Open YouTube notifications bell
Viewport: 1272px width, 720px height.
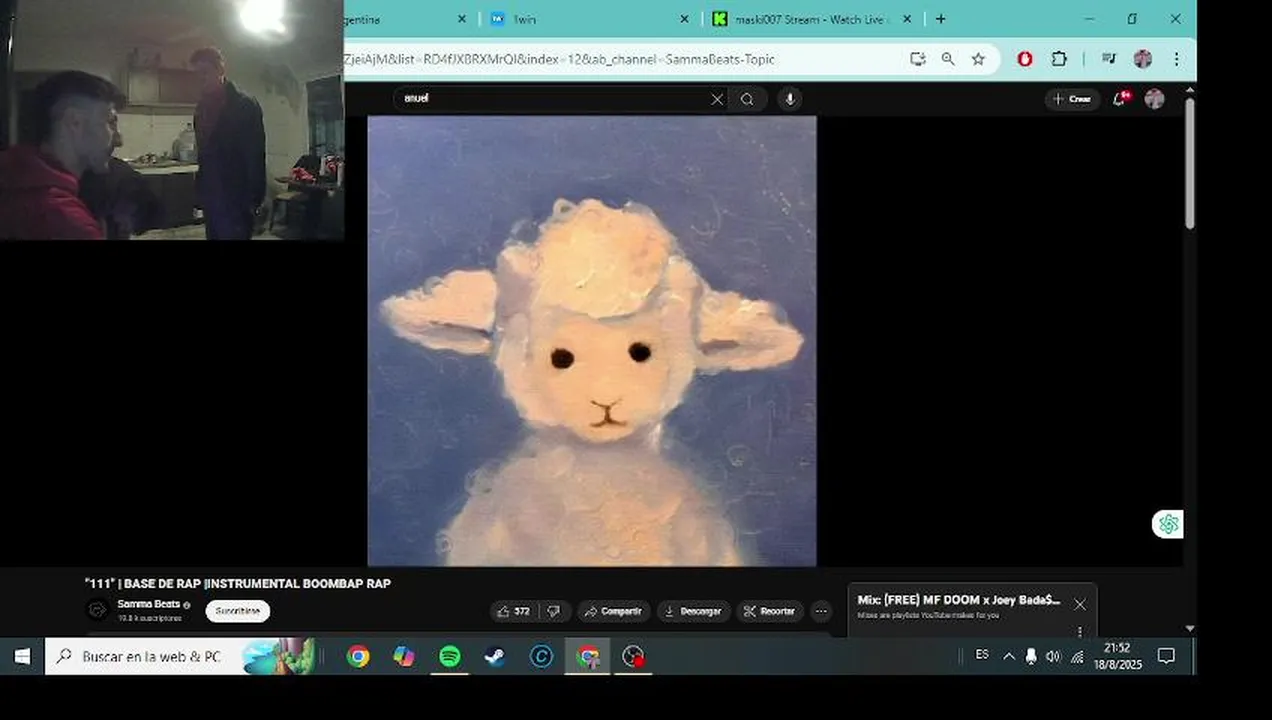[1121, 98]
